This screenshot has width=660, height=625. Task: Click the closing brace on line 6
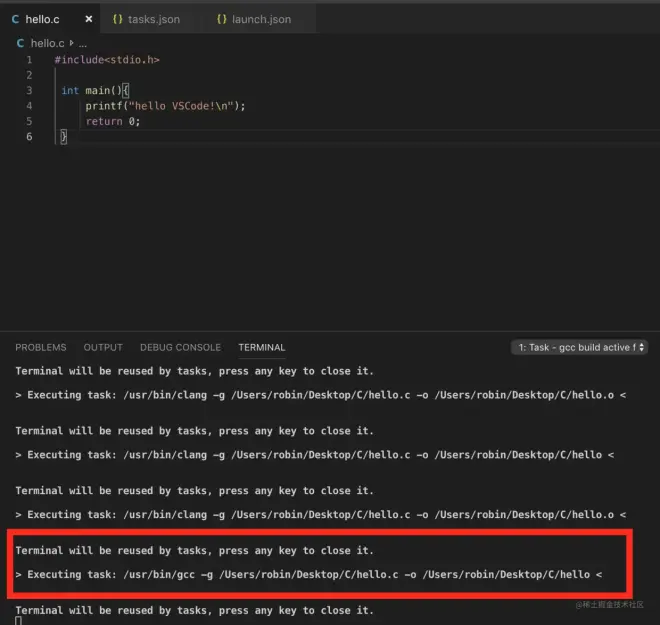64,137
